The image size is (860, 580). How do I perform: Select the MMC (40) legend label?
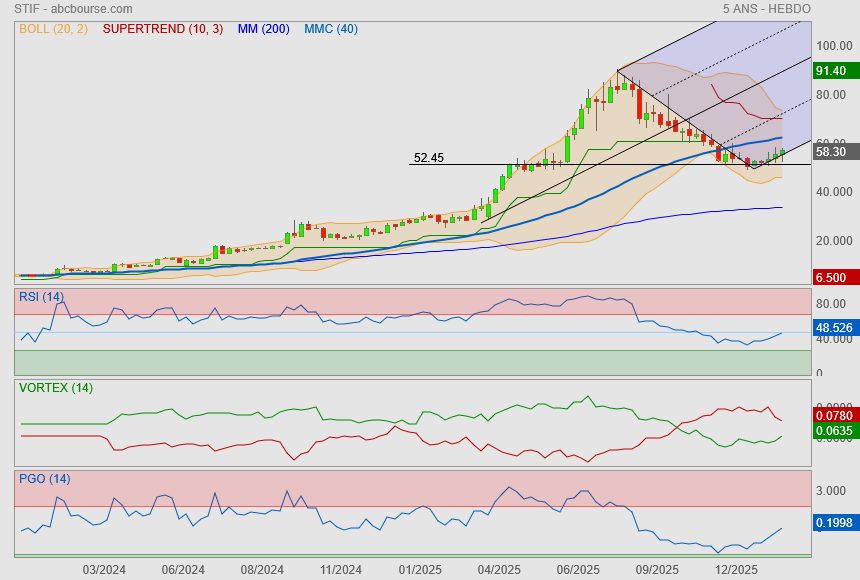(x=330, y=29)
